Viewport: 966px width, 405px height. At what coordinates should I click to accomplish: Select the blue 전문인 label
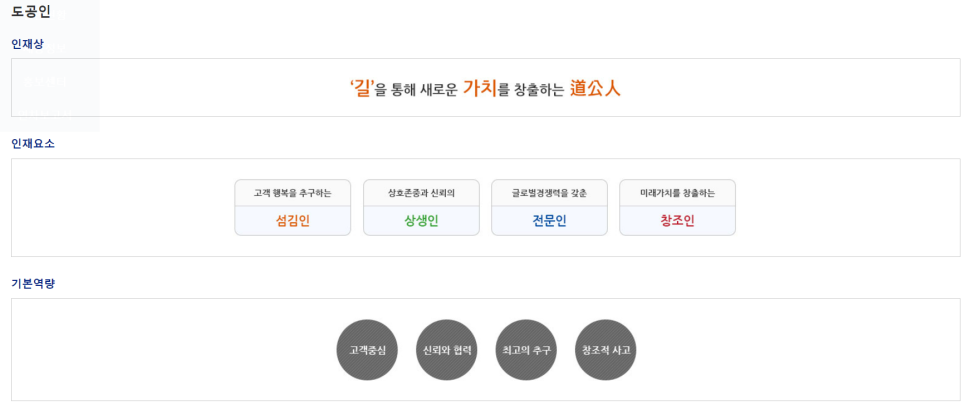point(549,221)
